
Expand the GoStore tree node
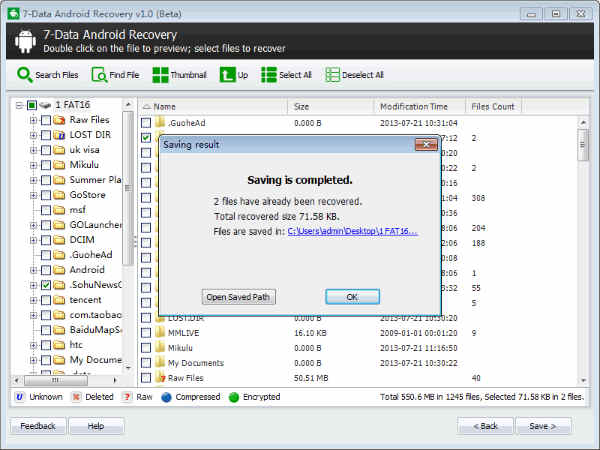point(33,195)
